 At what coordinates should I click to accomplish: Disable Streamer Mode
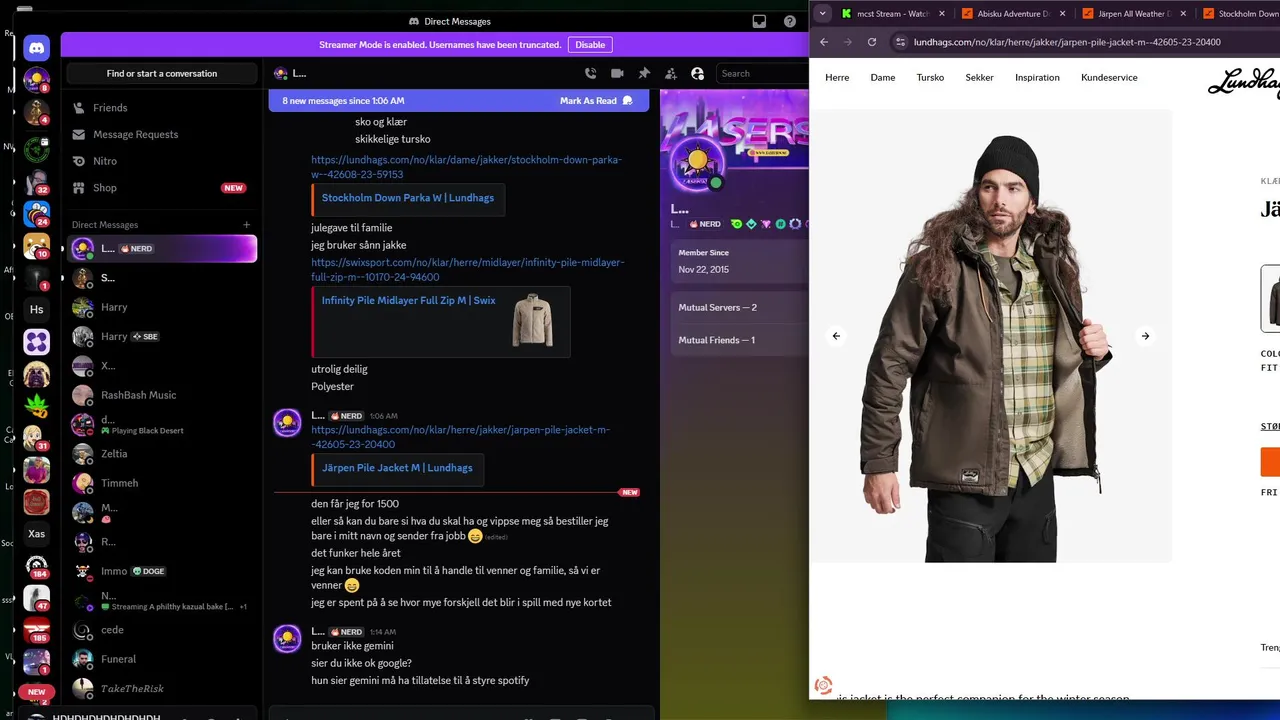pyautogui.click(x=590, y=45)
